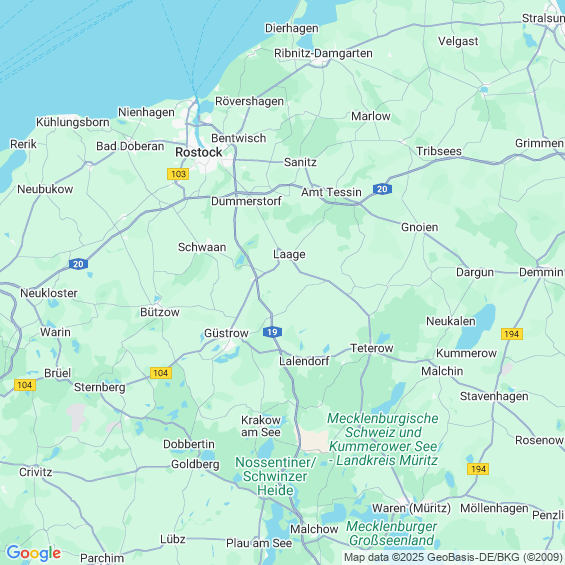Click the yellow 103 road shield
The width and height of the screenshot is (565, 565).
(x=178, y=174)
